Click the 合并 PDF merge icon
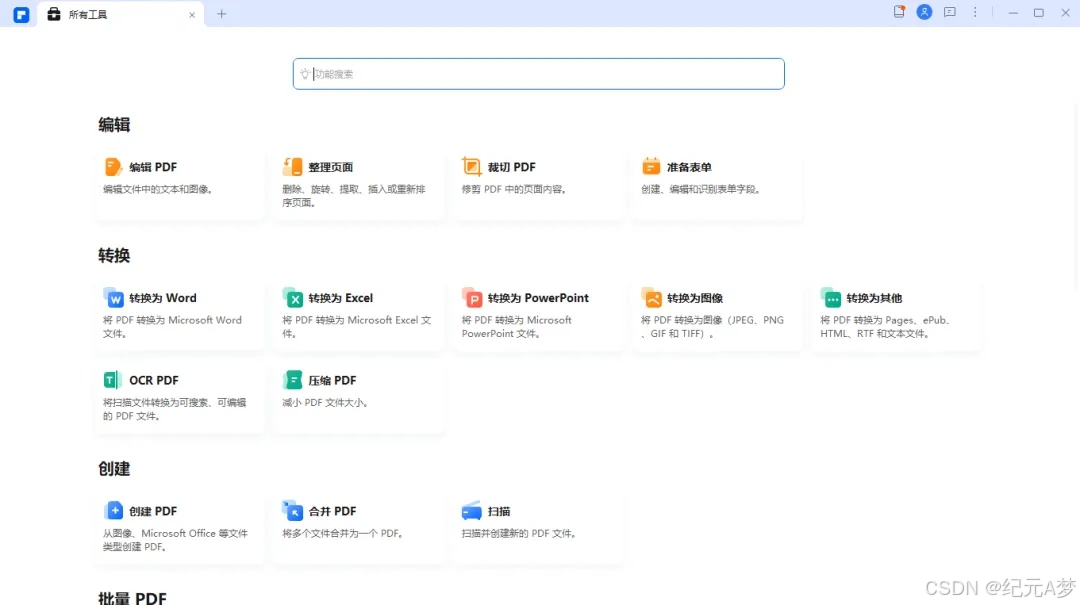Image resolution: width=1080 pixels, height=605 pixels. 293,511
